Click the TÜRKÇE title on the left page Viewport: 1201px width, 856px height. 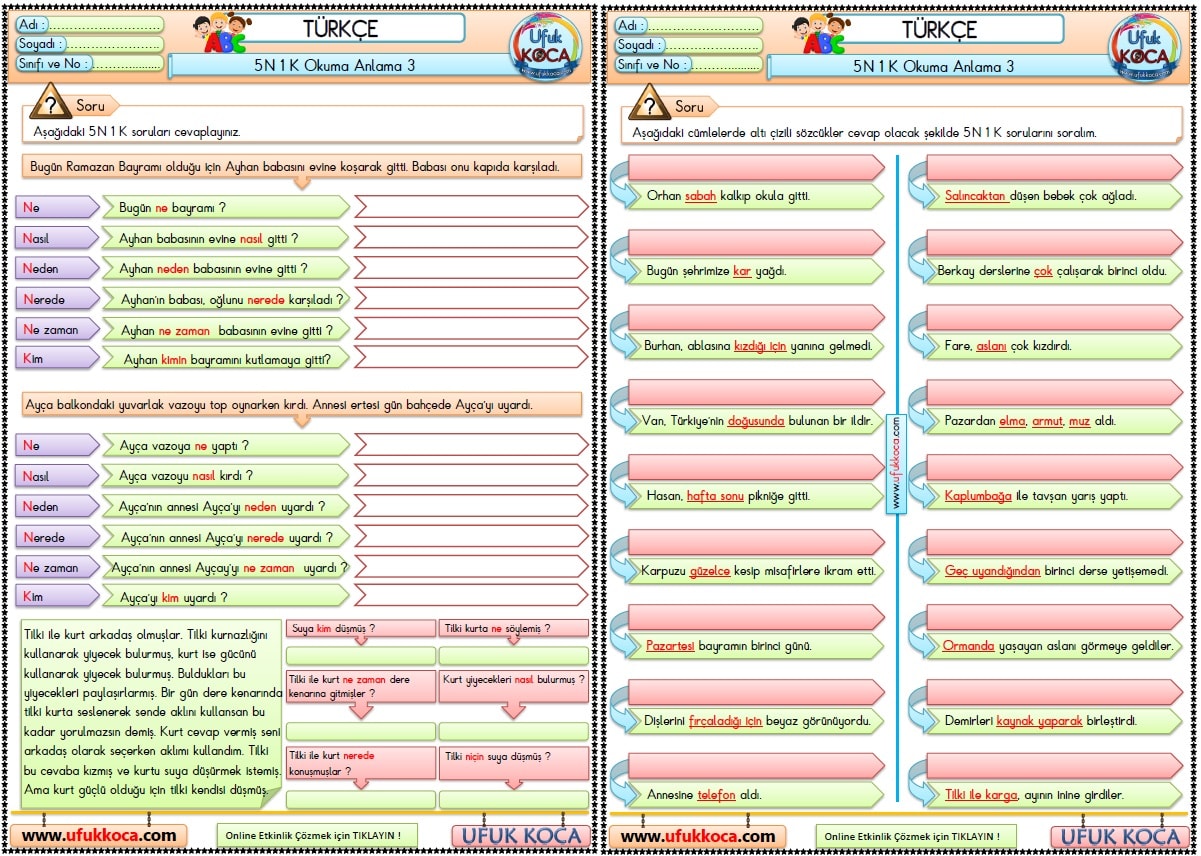[x=340, y=28]
